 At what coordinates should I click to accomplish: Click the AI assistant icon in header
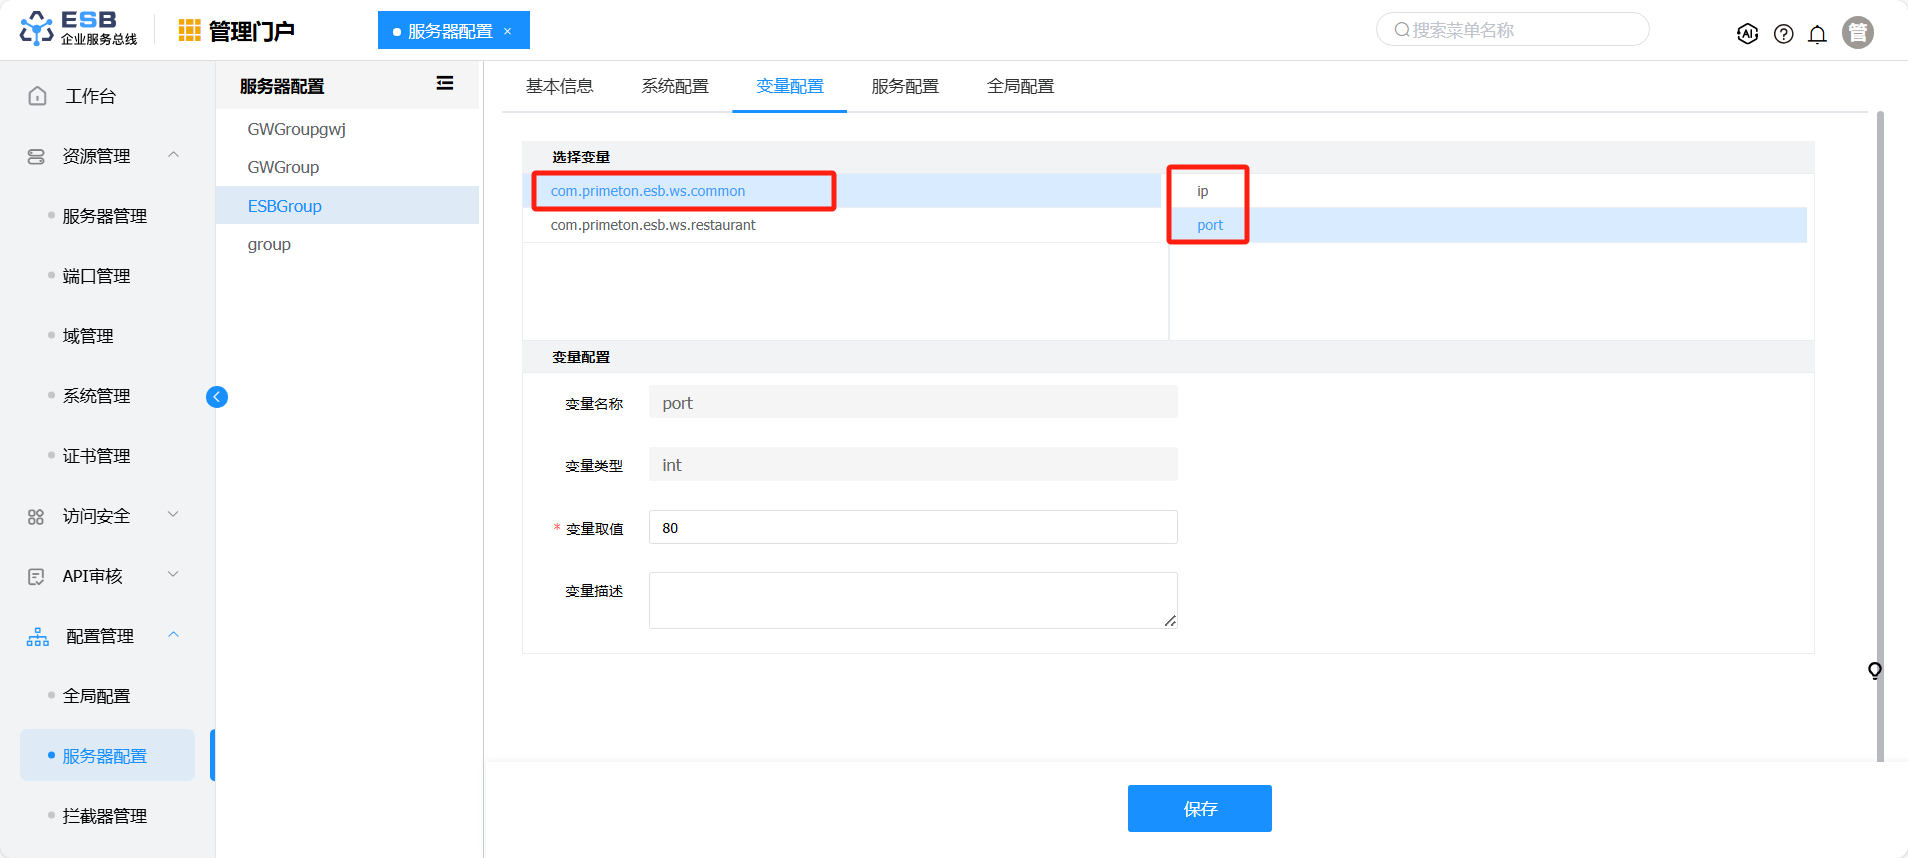(1747, 33)
